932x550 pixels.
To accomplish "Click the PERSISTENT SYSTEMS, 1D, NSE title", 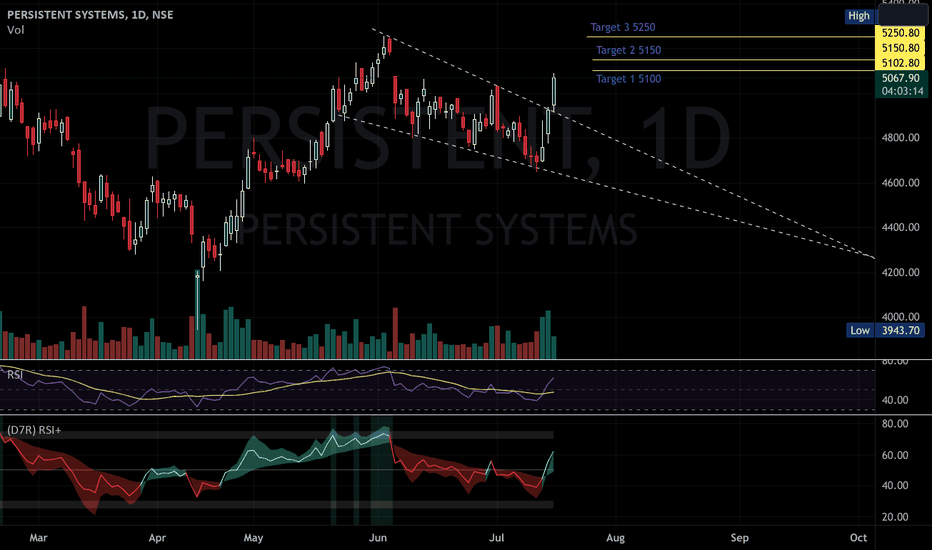I will tap(90, 15).
